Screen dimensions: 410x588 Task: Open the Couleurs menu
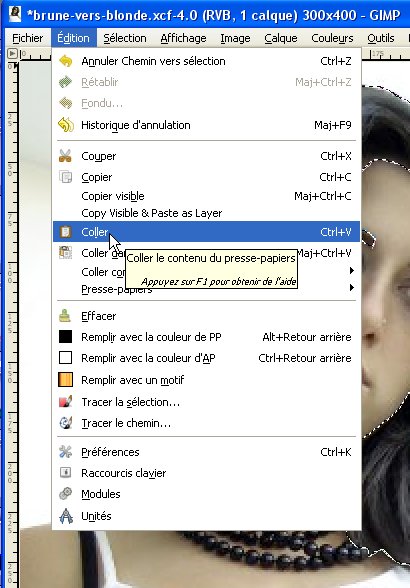(x=332, y=38)
